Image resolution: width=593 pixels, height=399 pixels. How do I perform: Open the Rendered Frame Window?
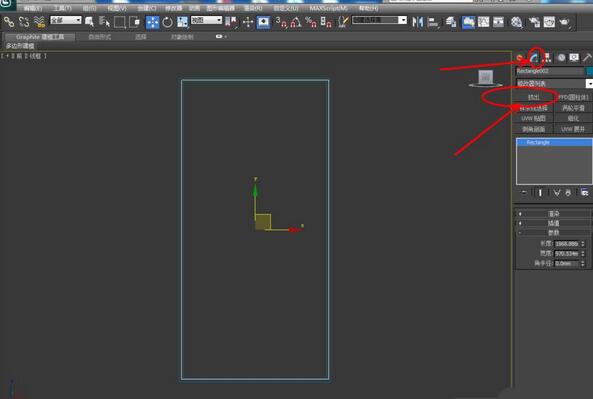(549, 22)
